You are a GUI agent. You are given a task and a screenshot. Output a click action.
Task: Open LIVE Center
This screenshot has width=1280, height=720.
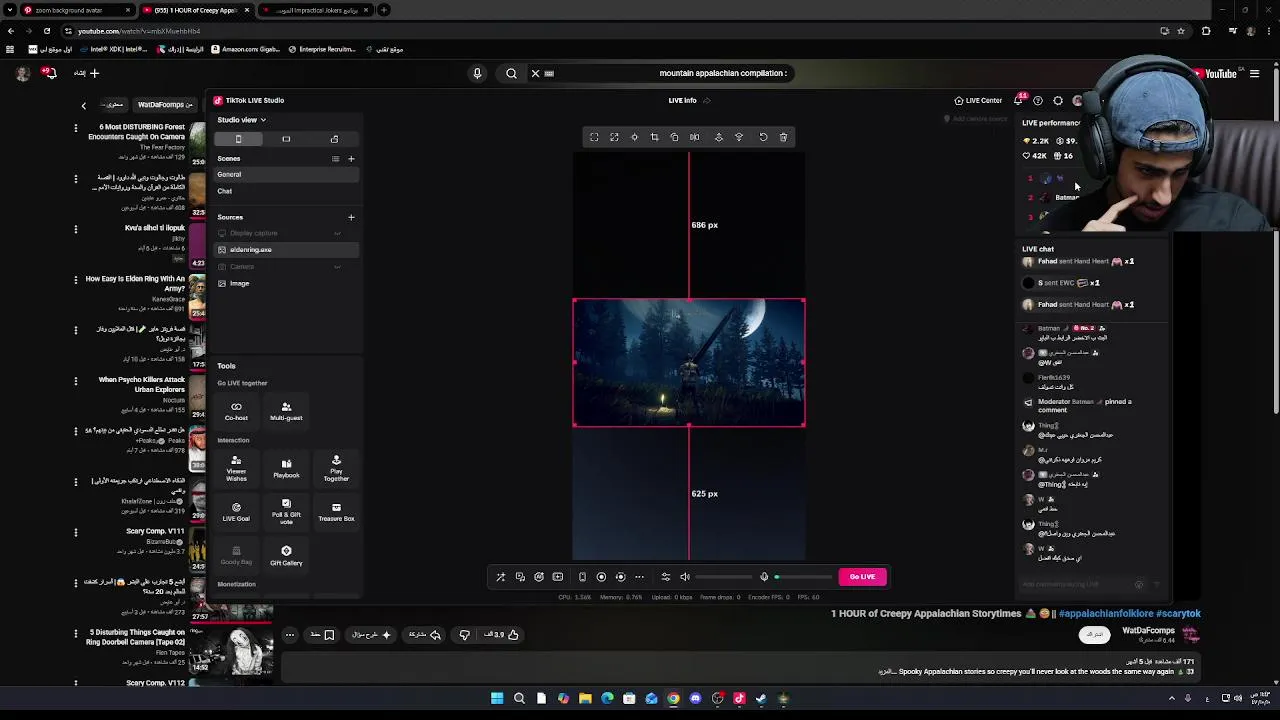pyautogui.click(x=978, y=100)
